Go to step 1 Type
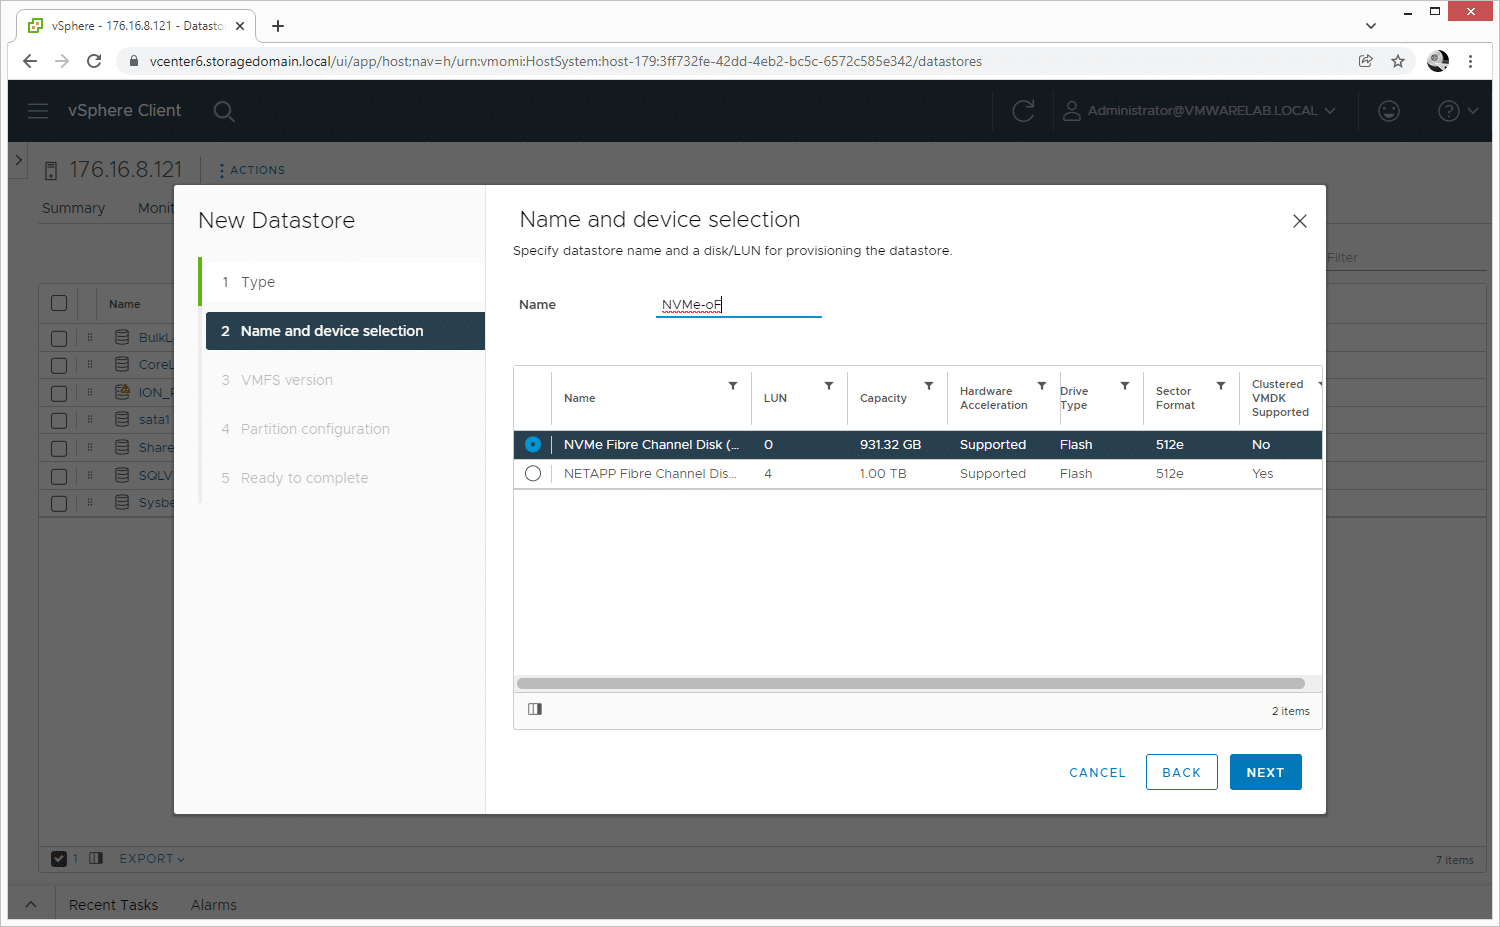The height and width of the screenshot is (927, 1500). point(343,282)
